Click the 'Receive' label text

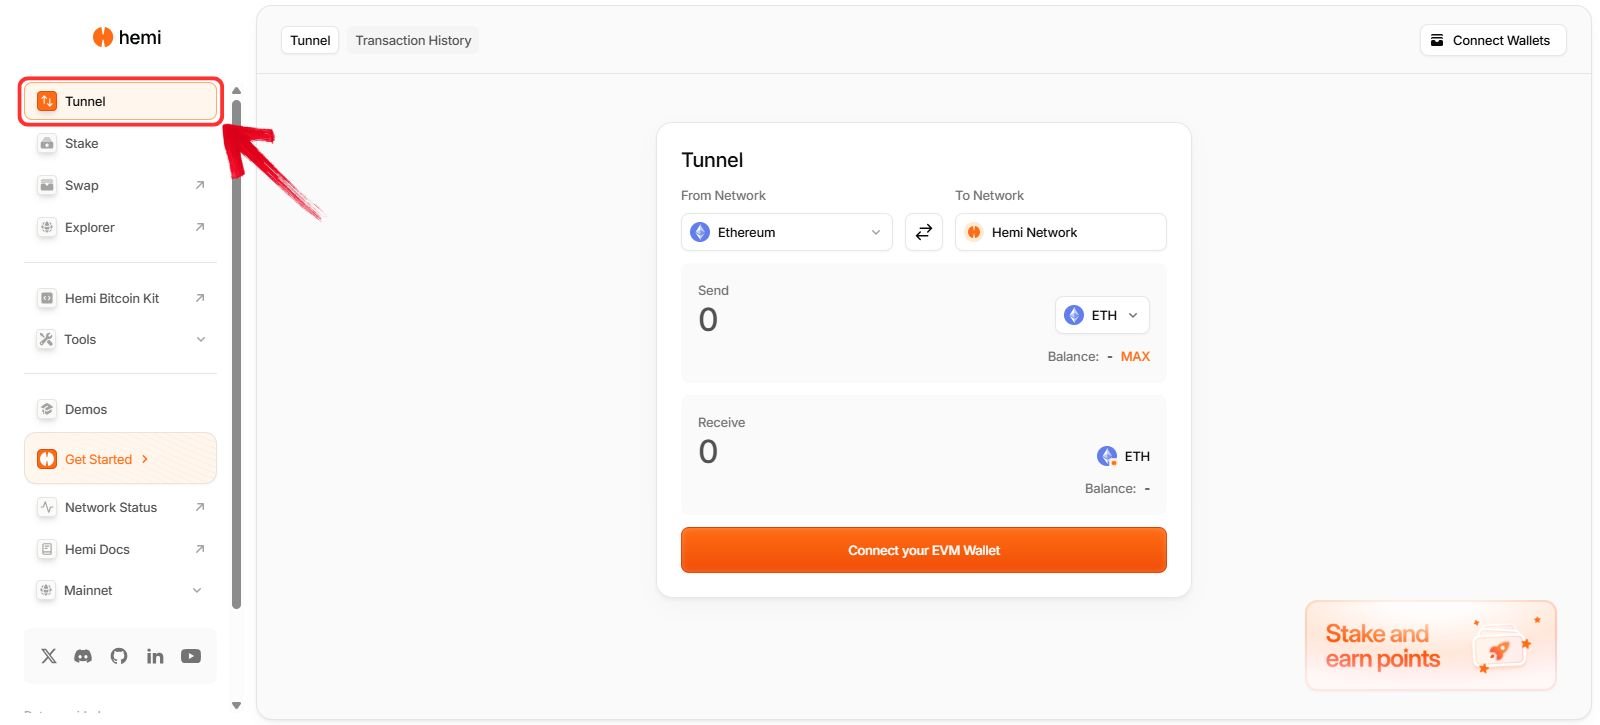click(721, 422)
